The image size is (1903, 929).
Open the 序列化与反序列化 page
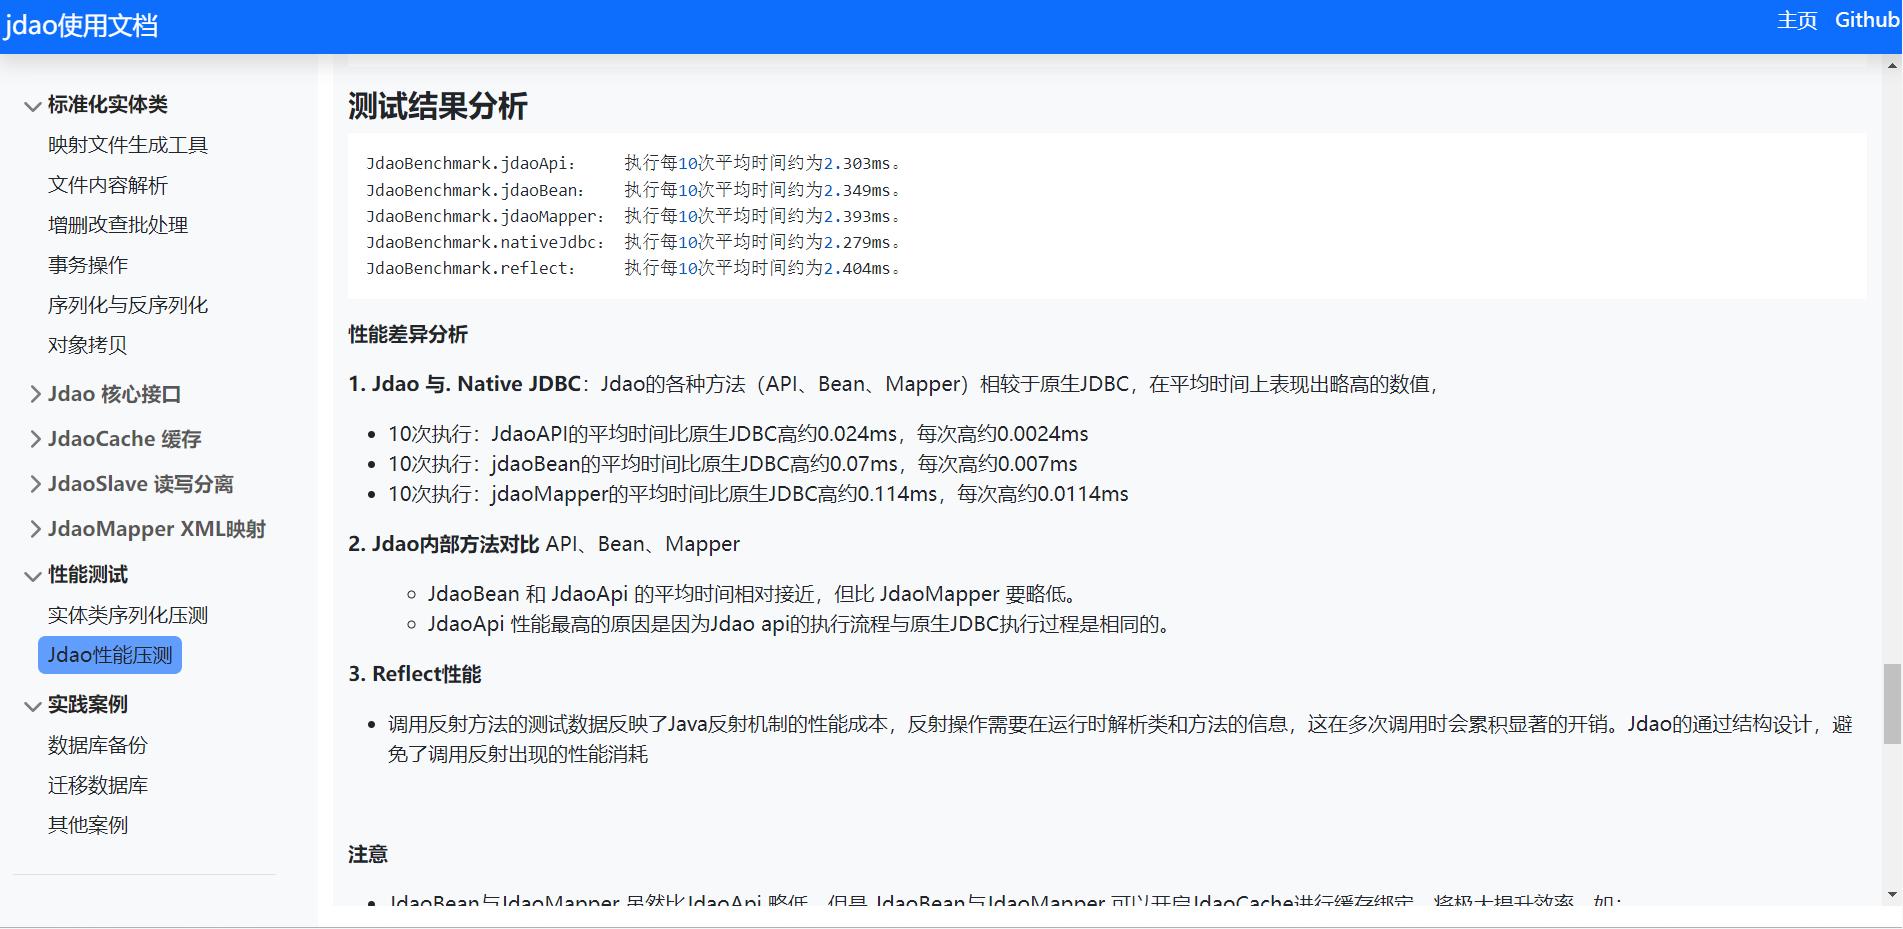[128, 305]
